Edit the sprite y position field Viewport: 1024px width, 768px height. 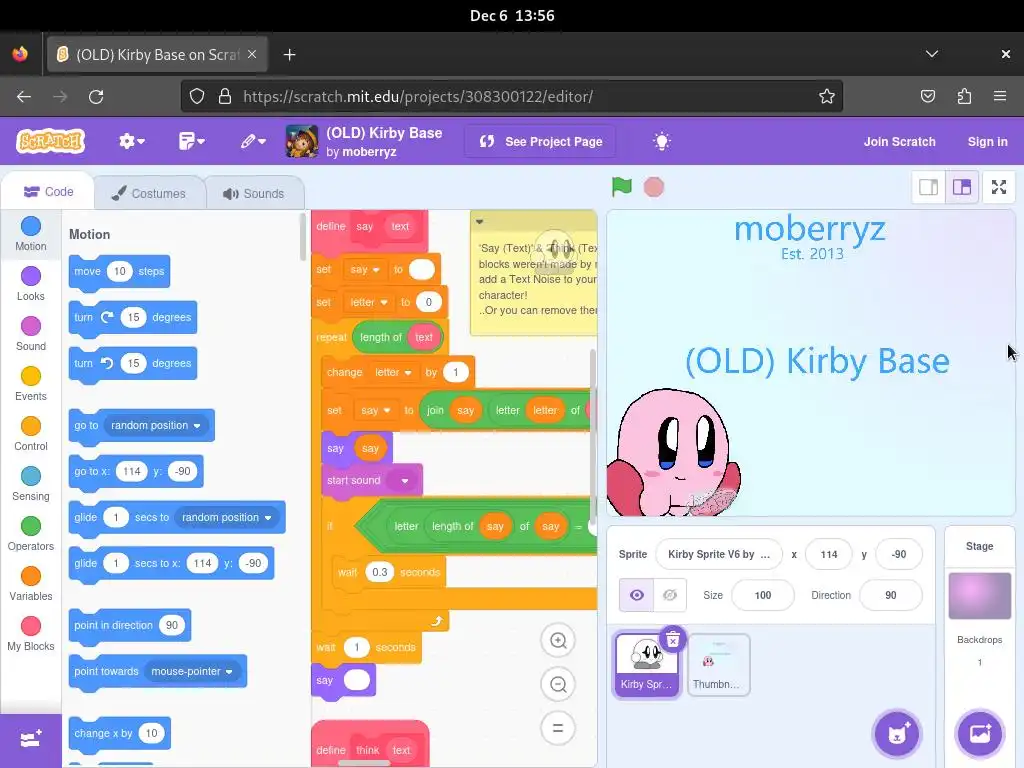click(x=899, y=554)
